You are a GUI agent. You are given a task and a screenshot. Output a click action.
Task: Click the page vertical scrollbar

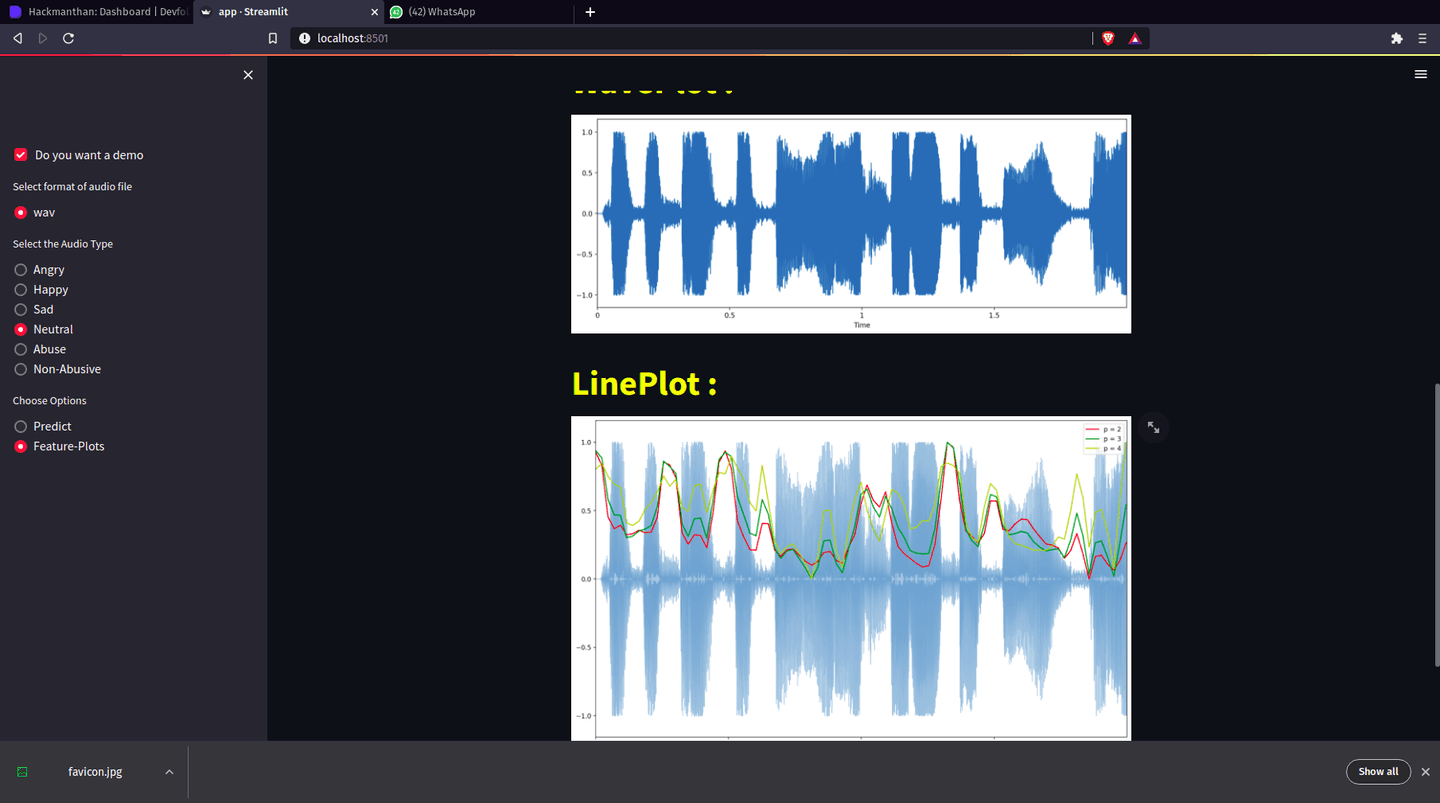click(1437, 525)
